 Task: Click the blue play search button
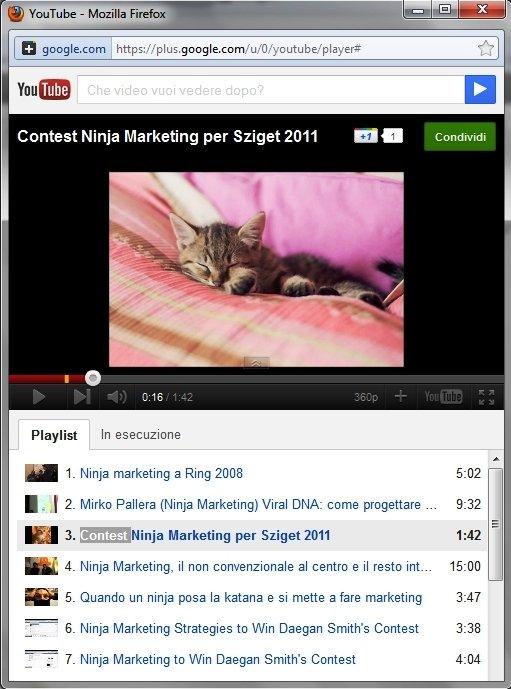click(480, 90)
